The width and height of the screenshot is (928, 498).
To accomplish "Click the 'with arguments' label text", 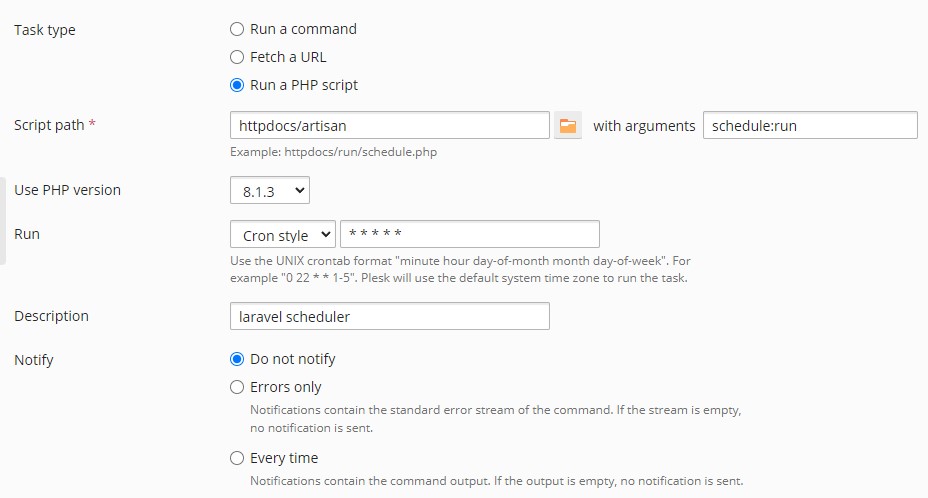I will click(644, 126).
